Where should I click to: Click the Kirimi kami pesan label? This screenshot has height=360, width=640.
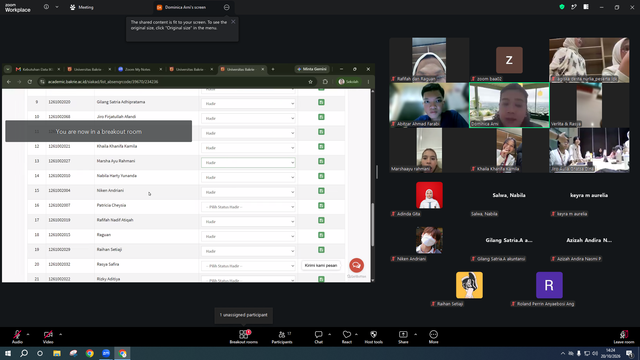tap(321, 265)
